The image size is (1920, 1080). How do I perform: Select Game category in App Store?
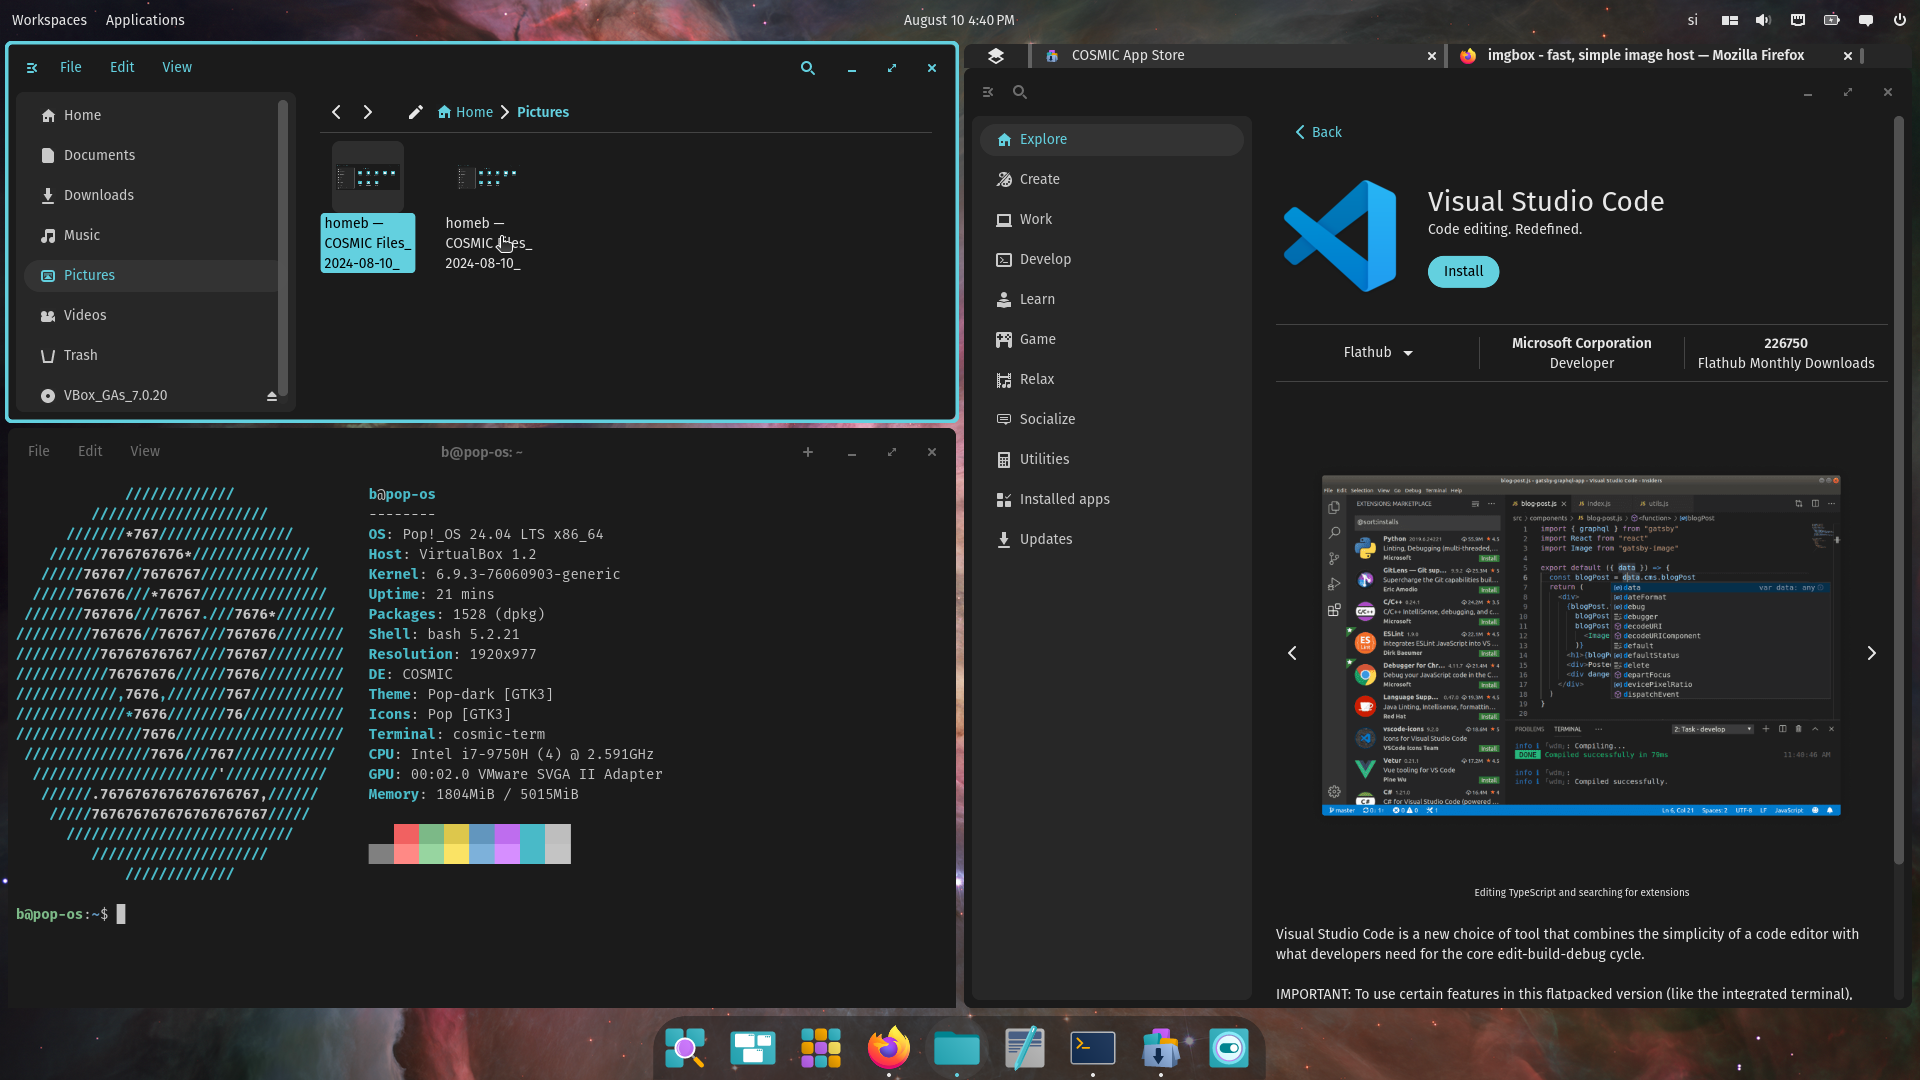(x=1112, y=339)
